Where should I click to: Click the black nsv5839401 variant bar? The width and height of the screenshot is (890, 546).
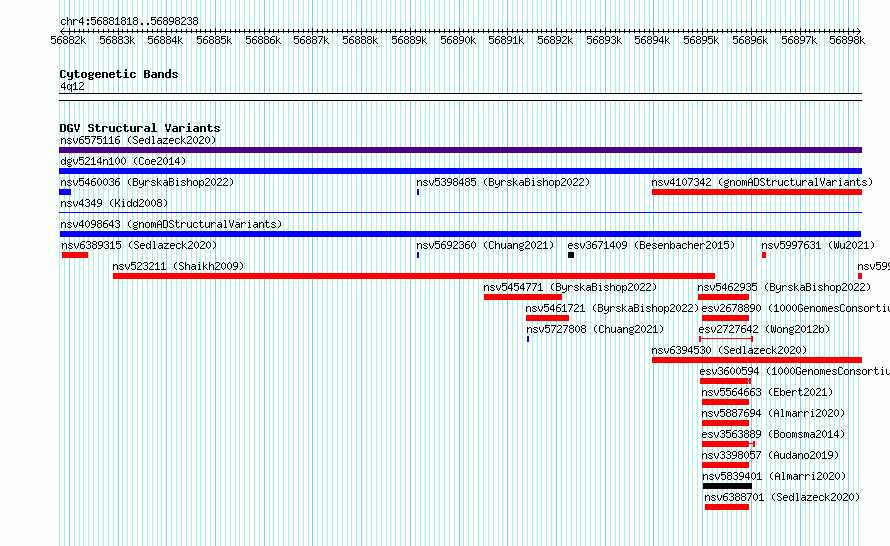point(727,486)
